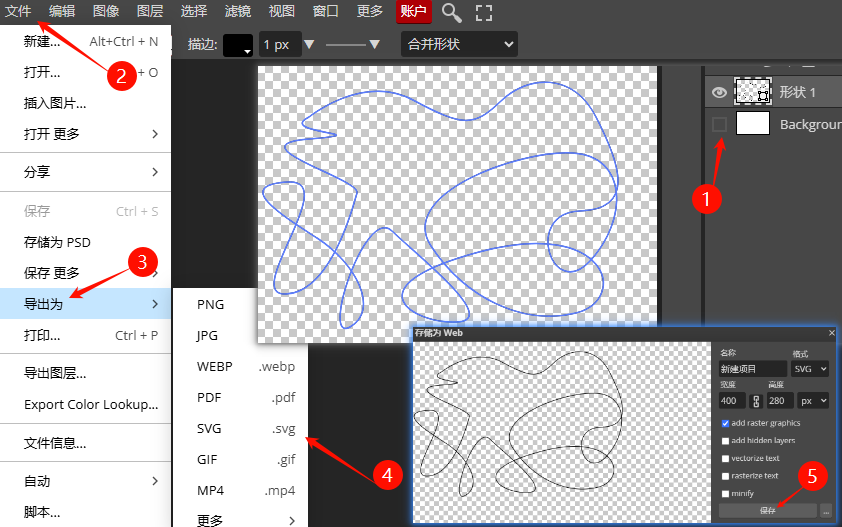This screenshot has width=842, height=527.
Task: Check the vectorize text option
Action: [x=725, y=458]
